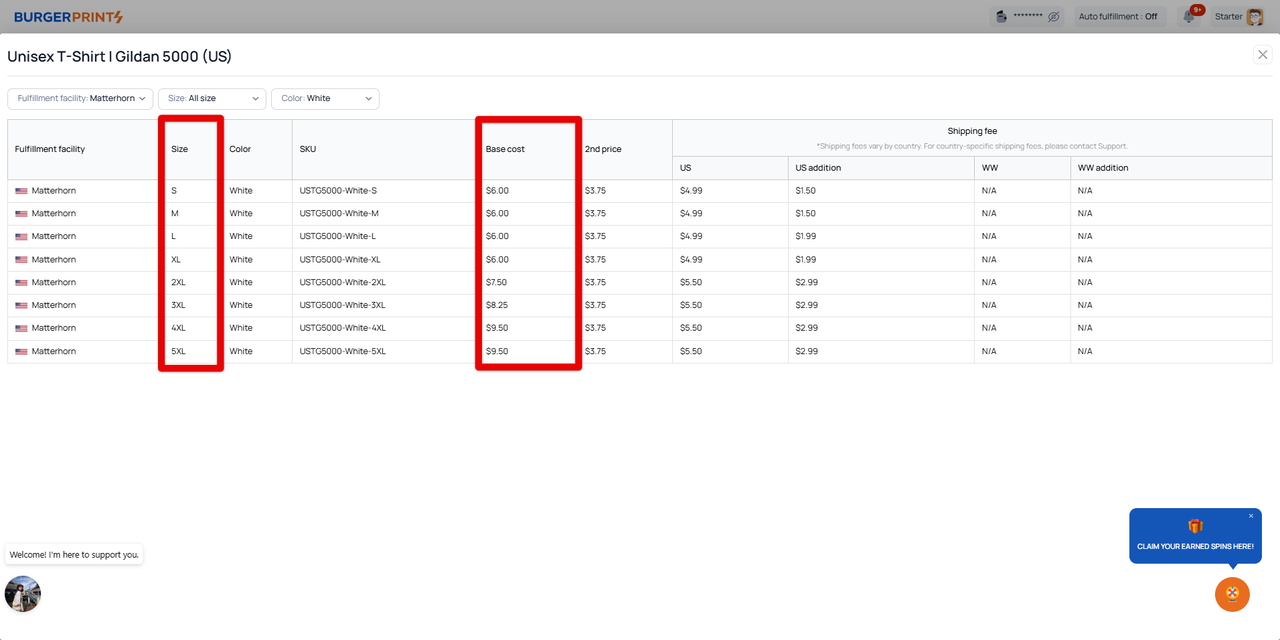Screen dimensions: 1280x640
Task: Click the Base cost column header
Action: pyautogui.click(x=505, y=149)
